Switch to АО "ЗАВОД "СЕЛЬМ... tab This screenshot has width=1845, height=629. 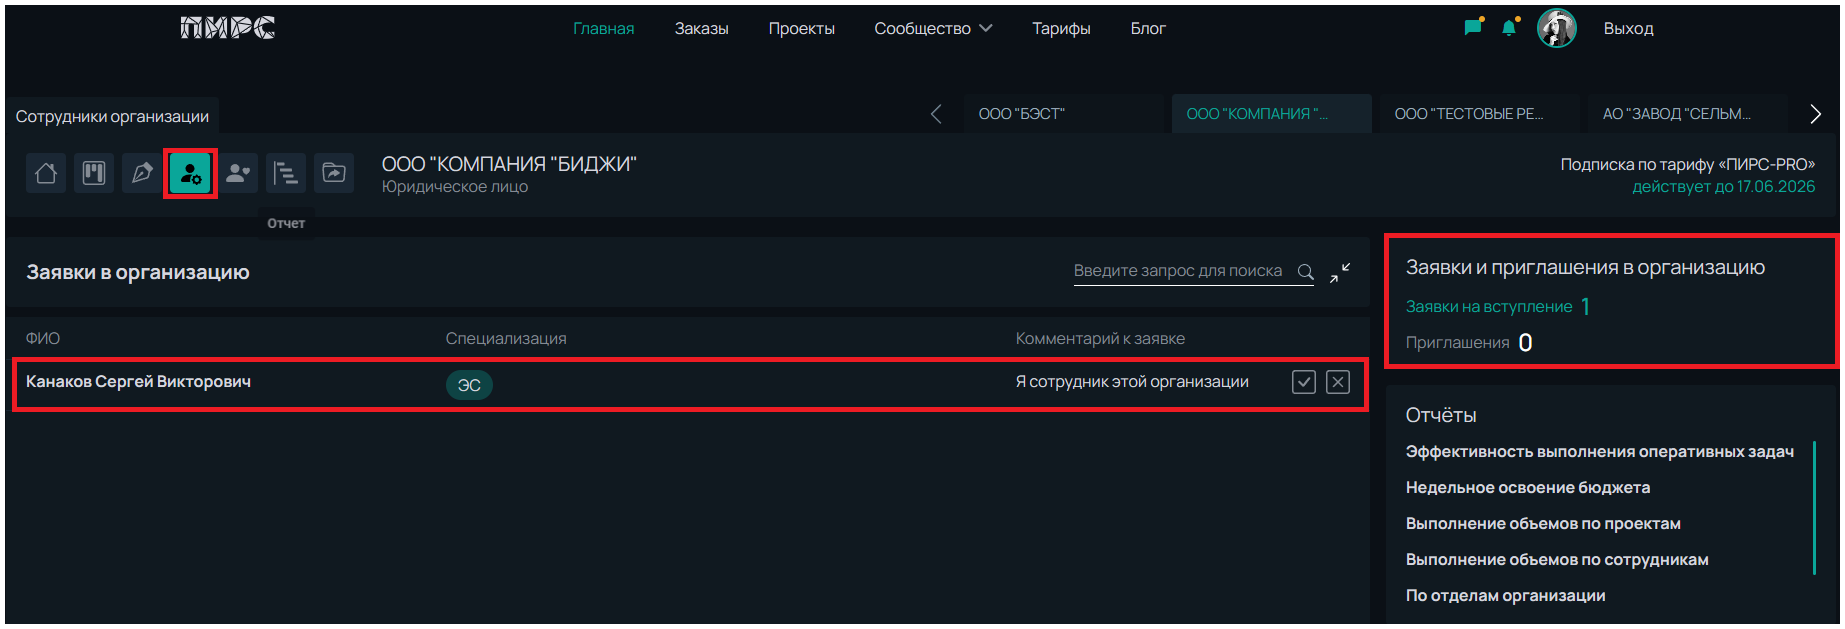coord(1688,114)
